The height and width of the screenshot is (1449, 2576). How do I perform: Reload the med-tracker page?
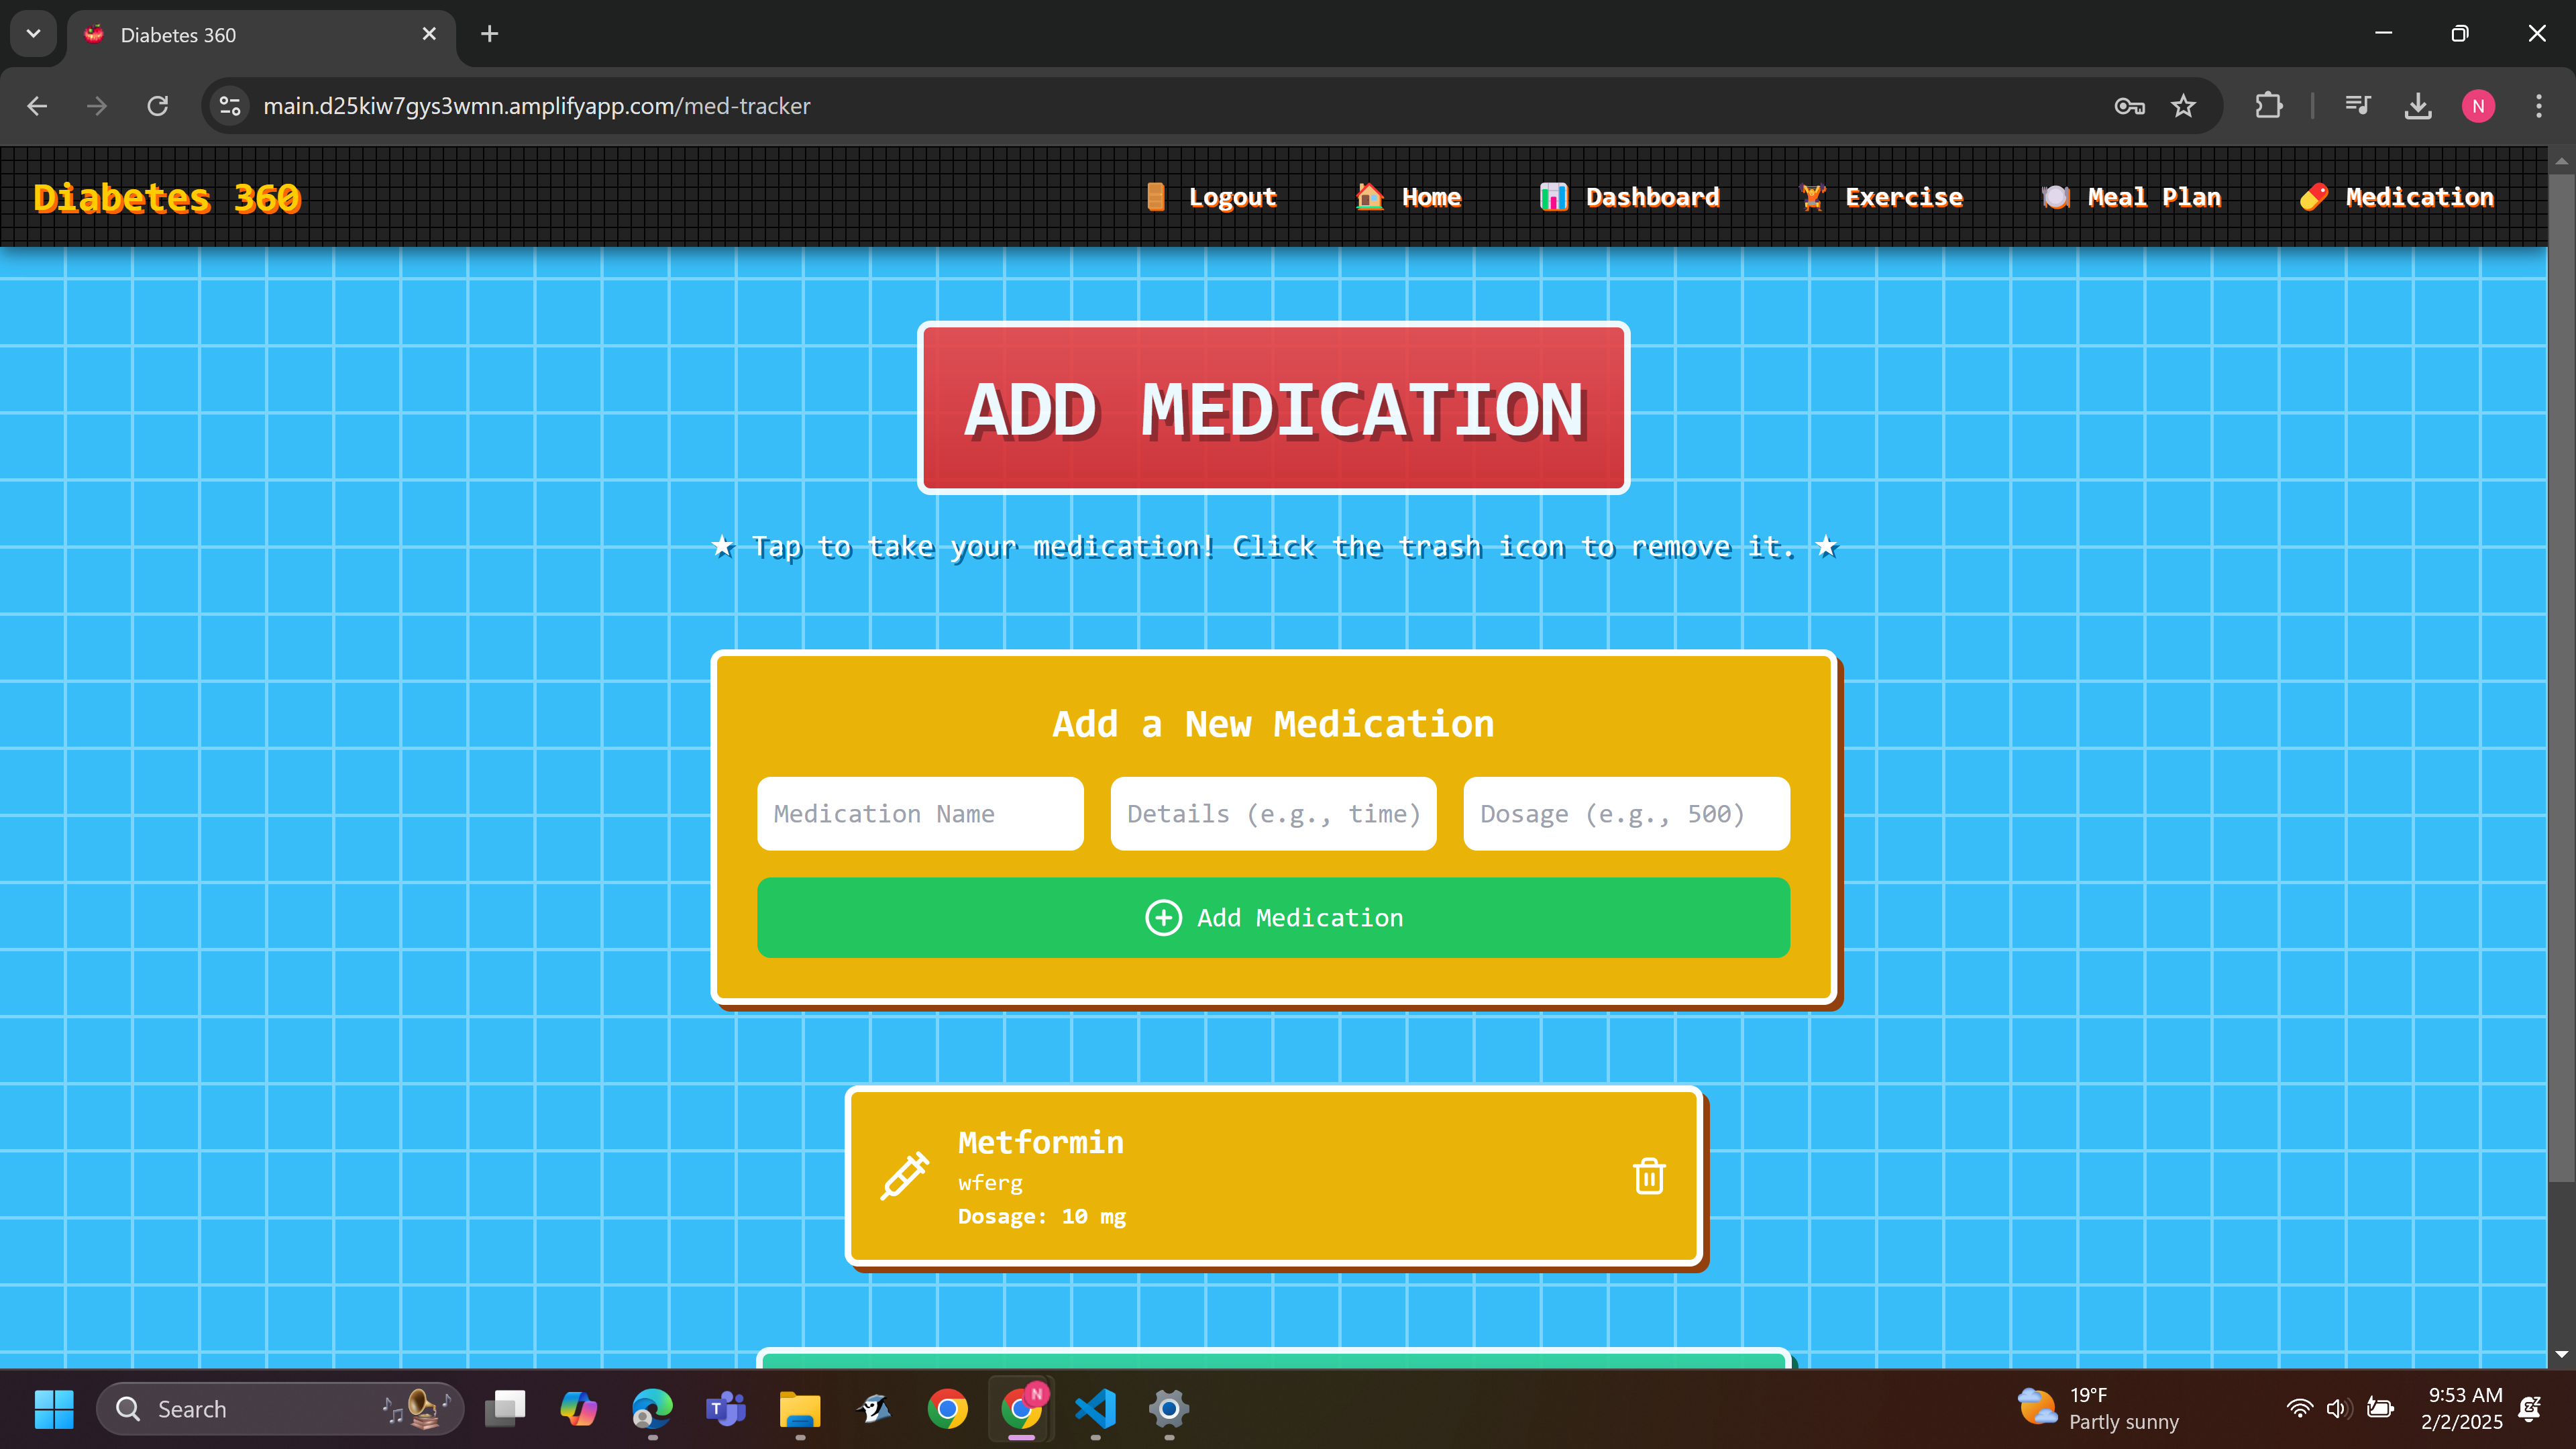(158, 106)
